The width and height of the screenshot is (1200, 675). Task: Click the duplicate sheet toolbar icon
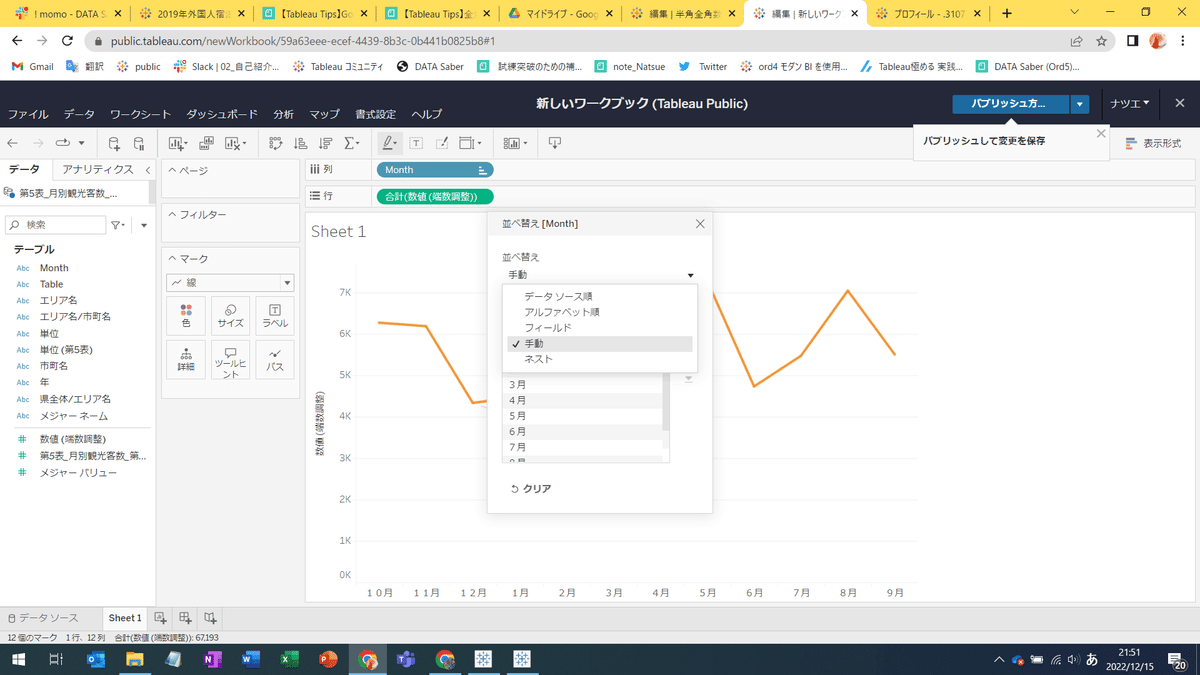point(207,143)
